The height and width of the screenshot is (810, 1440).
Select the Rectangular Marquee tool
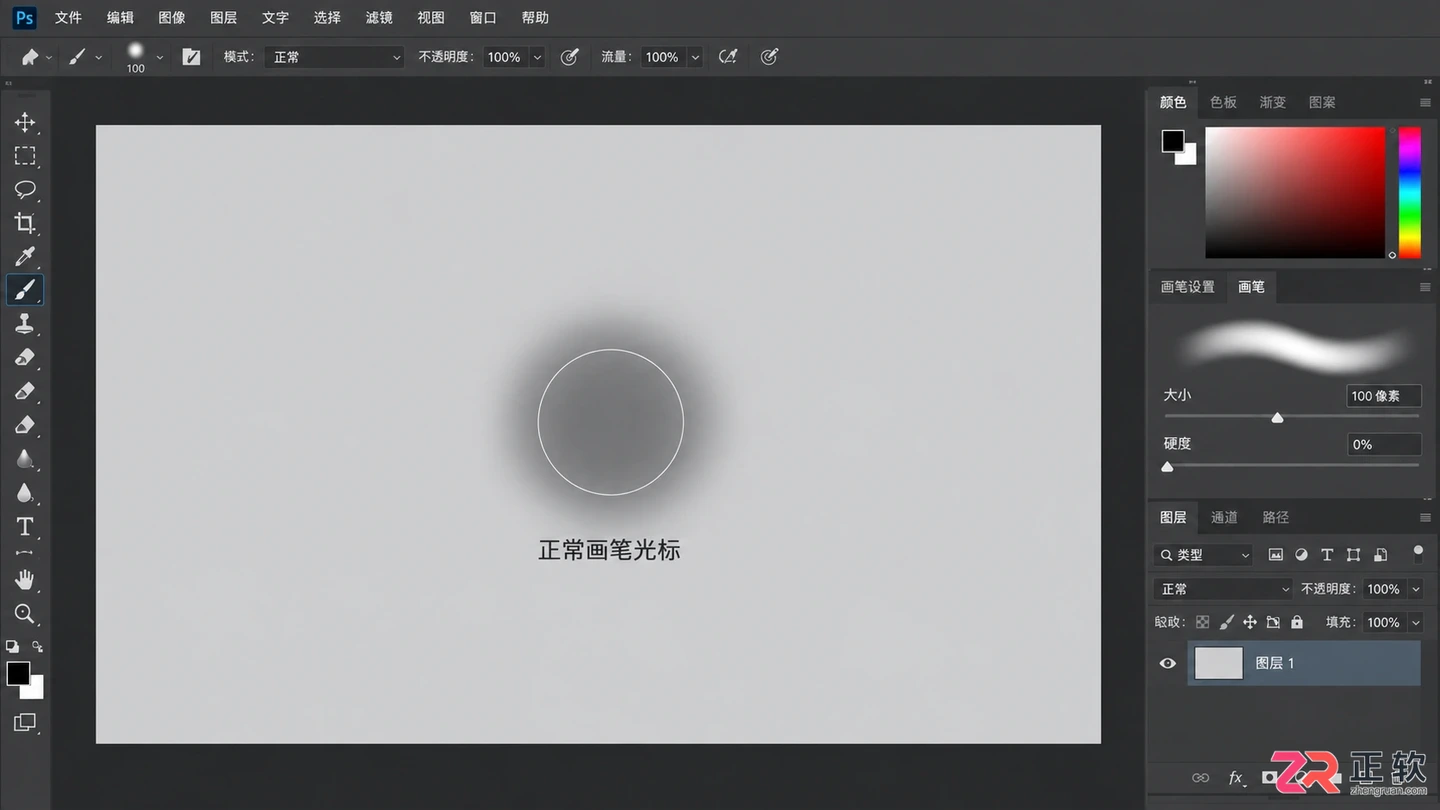[x=25, y=156]
